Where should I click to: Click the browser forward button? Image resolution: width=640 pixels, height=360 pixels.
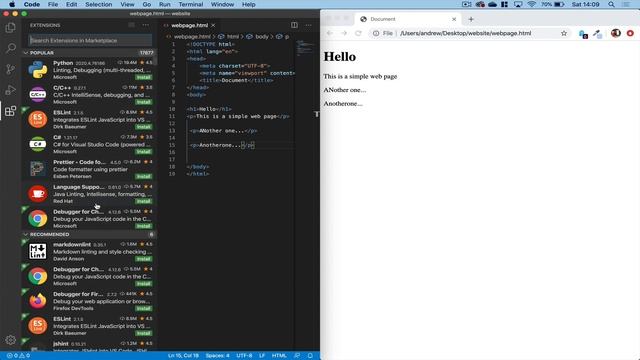tap(344, 33)
